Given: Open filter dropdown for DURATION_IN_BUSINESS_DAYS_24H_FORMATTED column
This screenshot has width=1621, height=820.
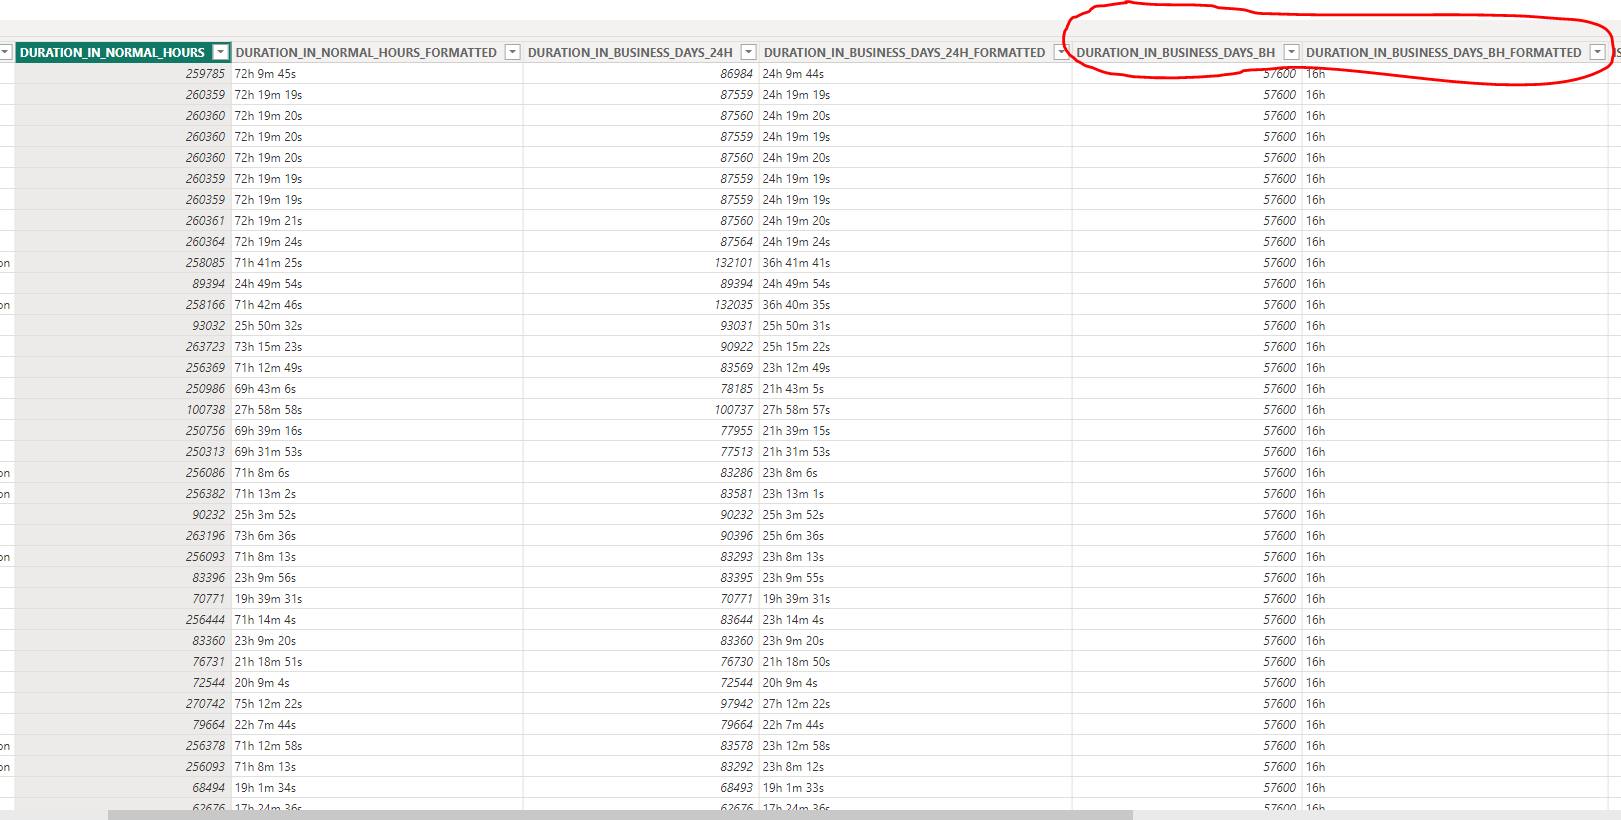Looking at the screenshot, I should click(x=1061, y=52).
